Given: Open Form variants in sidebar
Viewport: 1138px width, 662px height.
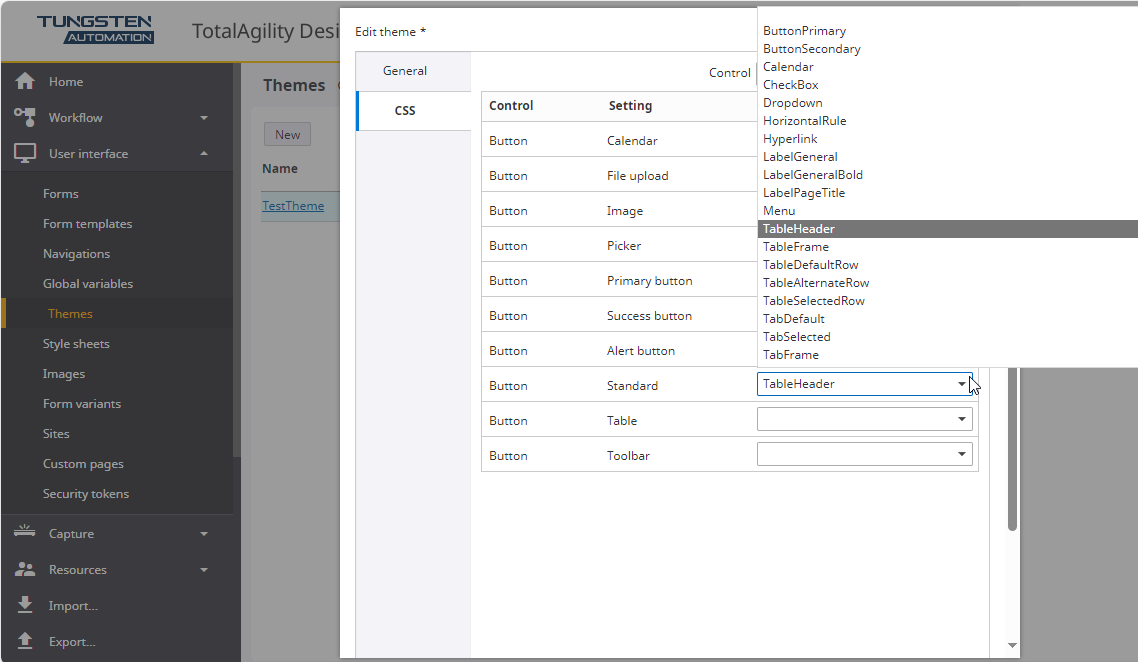Looking at the screenshot, I should [x=82, y=404].
